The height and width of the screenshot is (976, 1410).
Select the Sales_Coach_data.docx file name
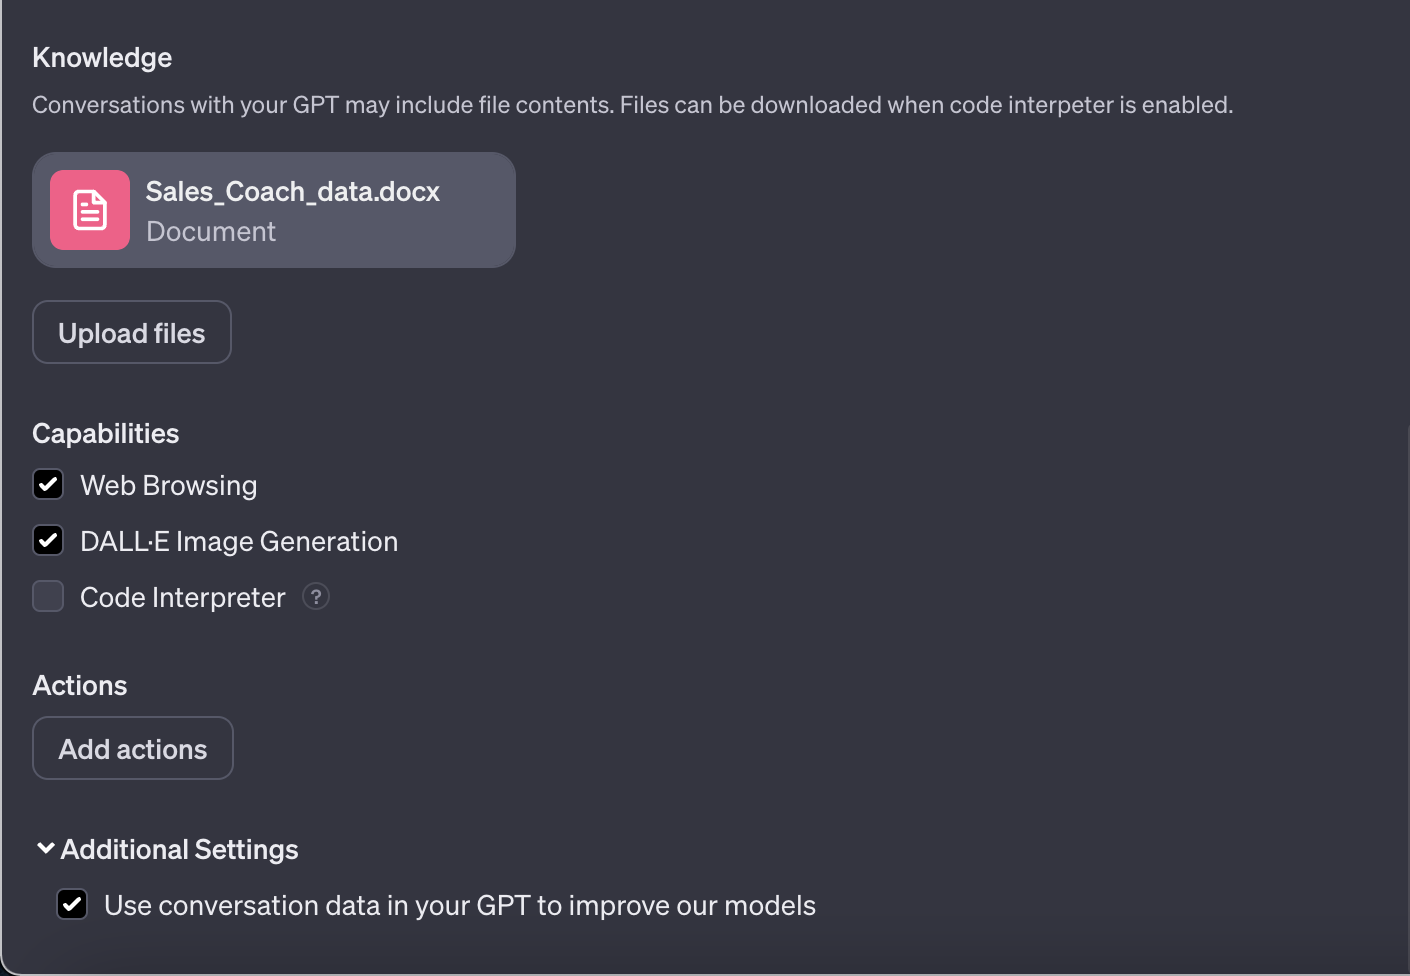293,191
